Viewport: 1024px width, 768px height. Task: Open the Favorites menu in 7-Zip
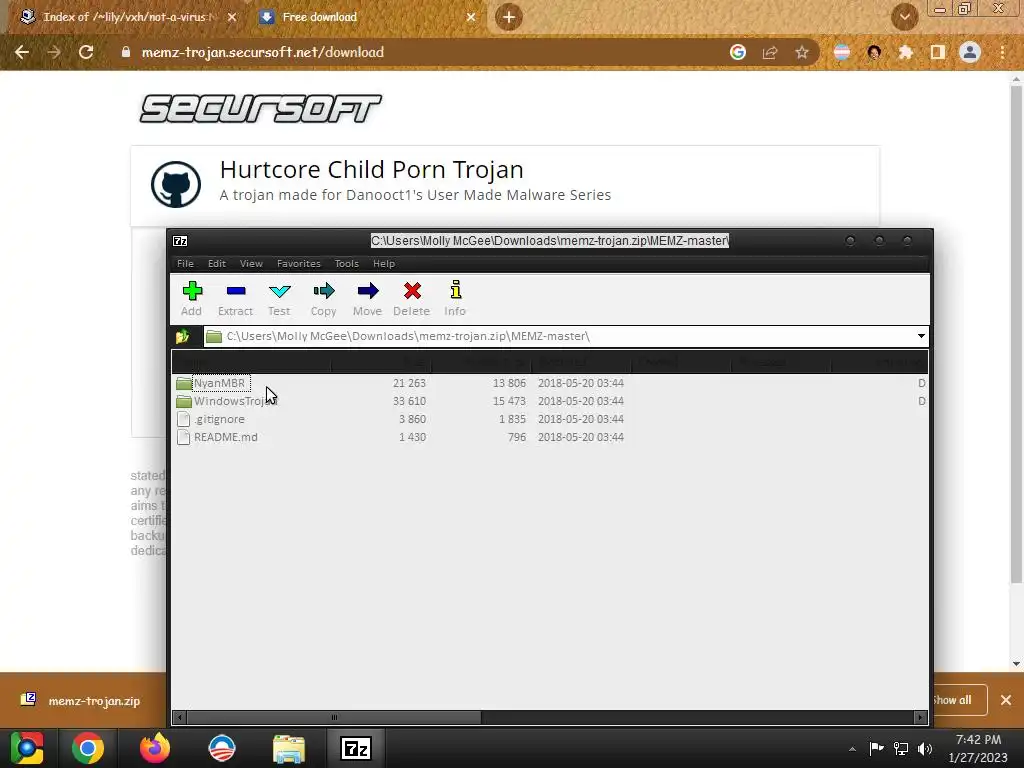pos(298,263)
